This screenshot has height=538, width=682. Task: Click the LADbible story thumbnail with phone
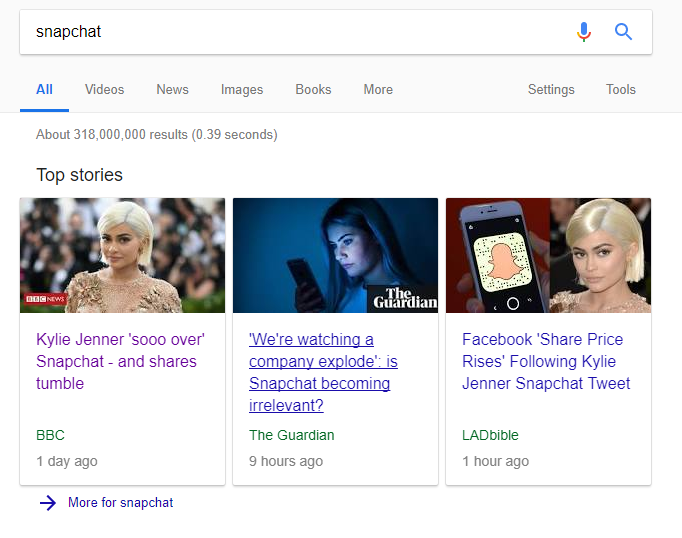(548, 255)
